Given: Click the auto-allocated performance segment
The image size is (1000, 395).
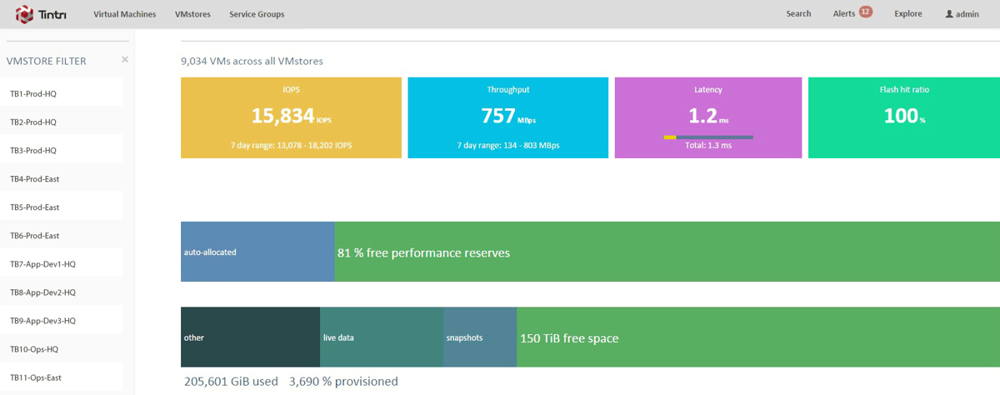Looking at the screenshot, I should coord(258,251).
